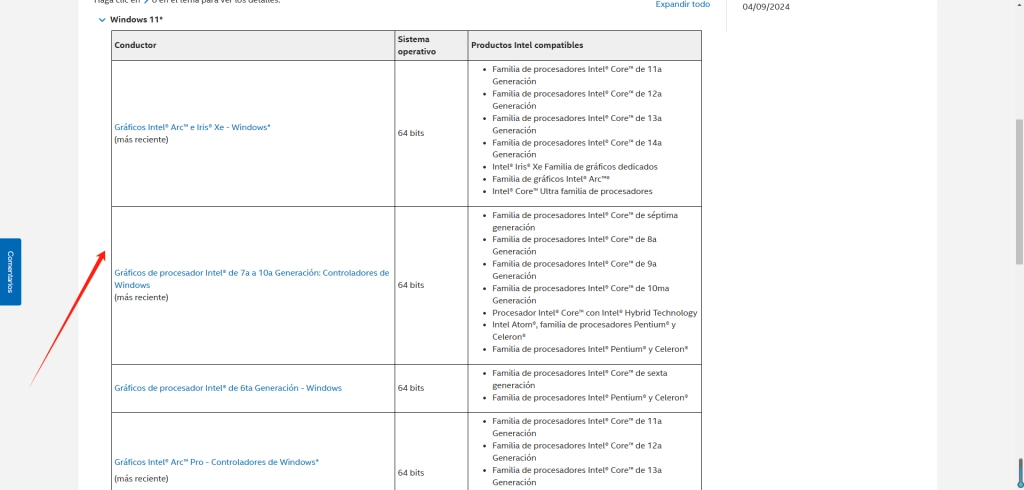Viewport: 1024px width, 490px height.
Task: Open Gráficos de procesador Intel de 6ta Generación link
Action: [228, 388]
